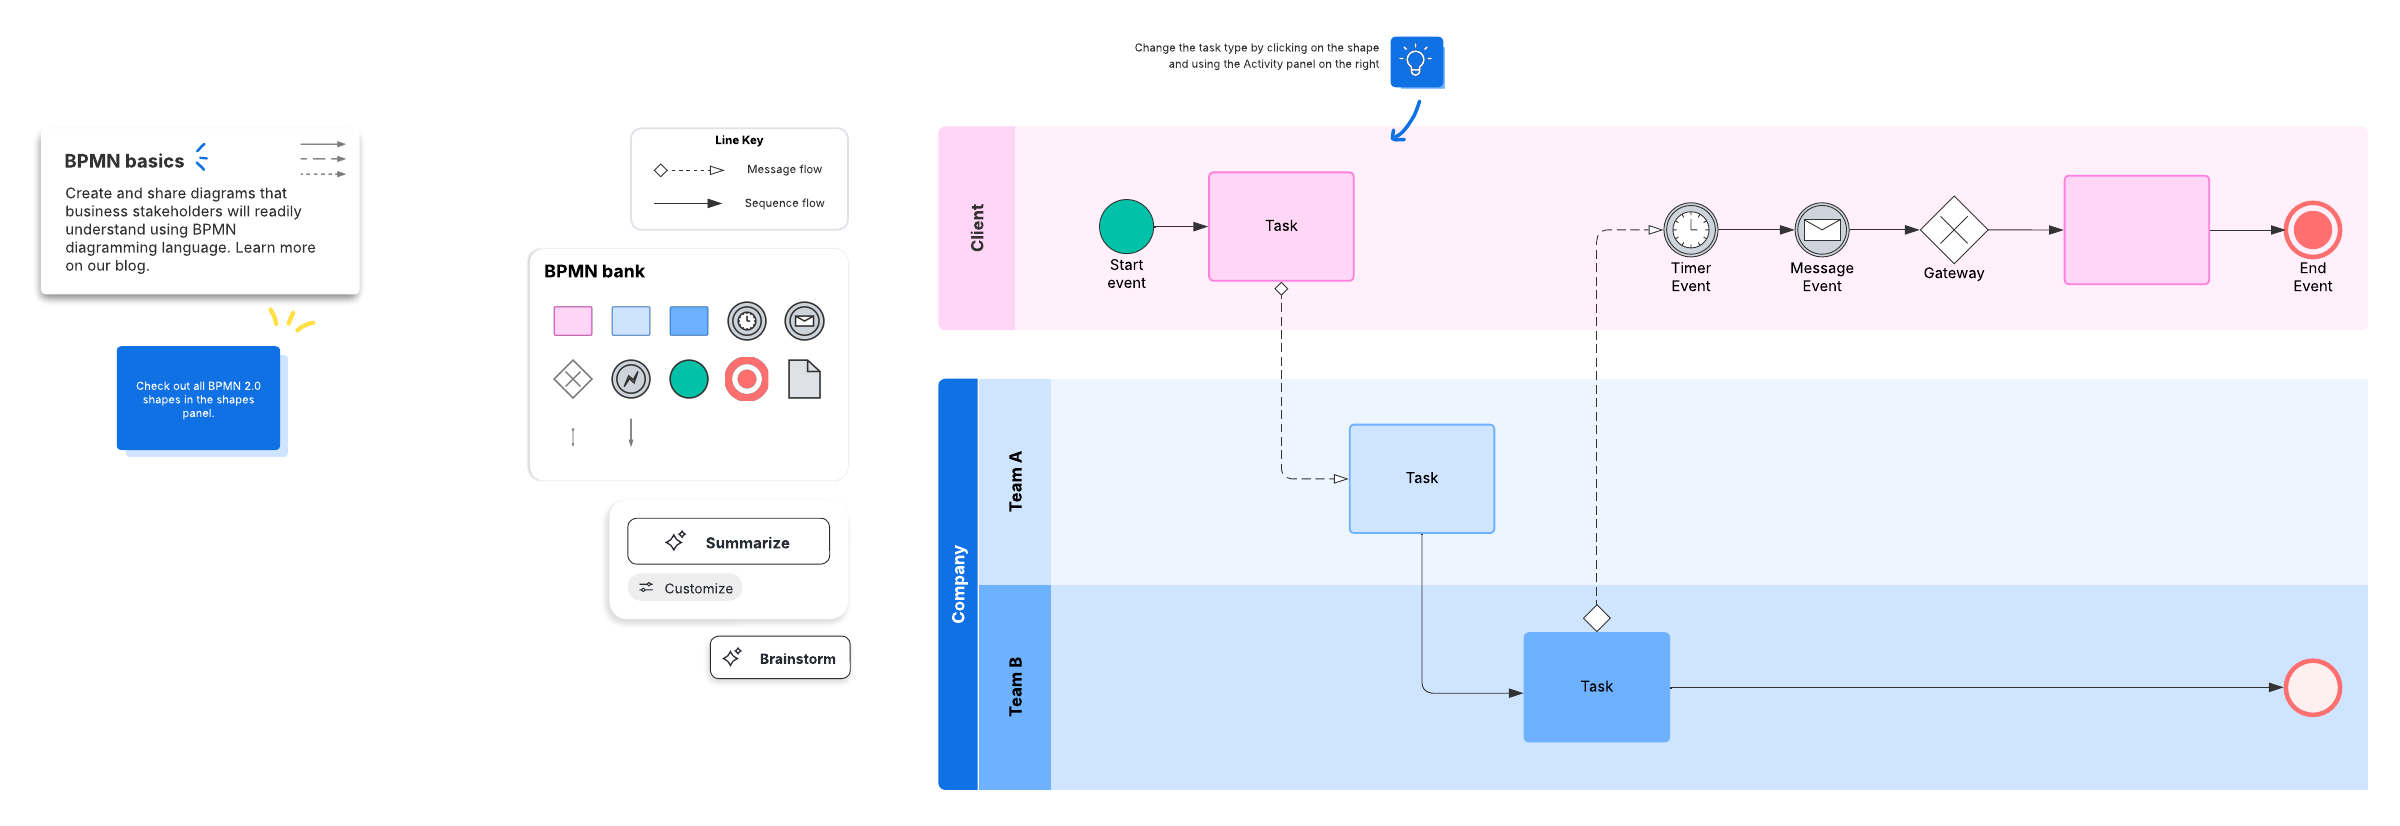Click the red End Event in Client lane

click(x=2313, y=230)
